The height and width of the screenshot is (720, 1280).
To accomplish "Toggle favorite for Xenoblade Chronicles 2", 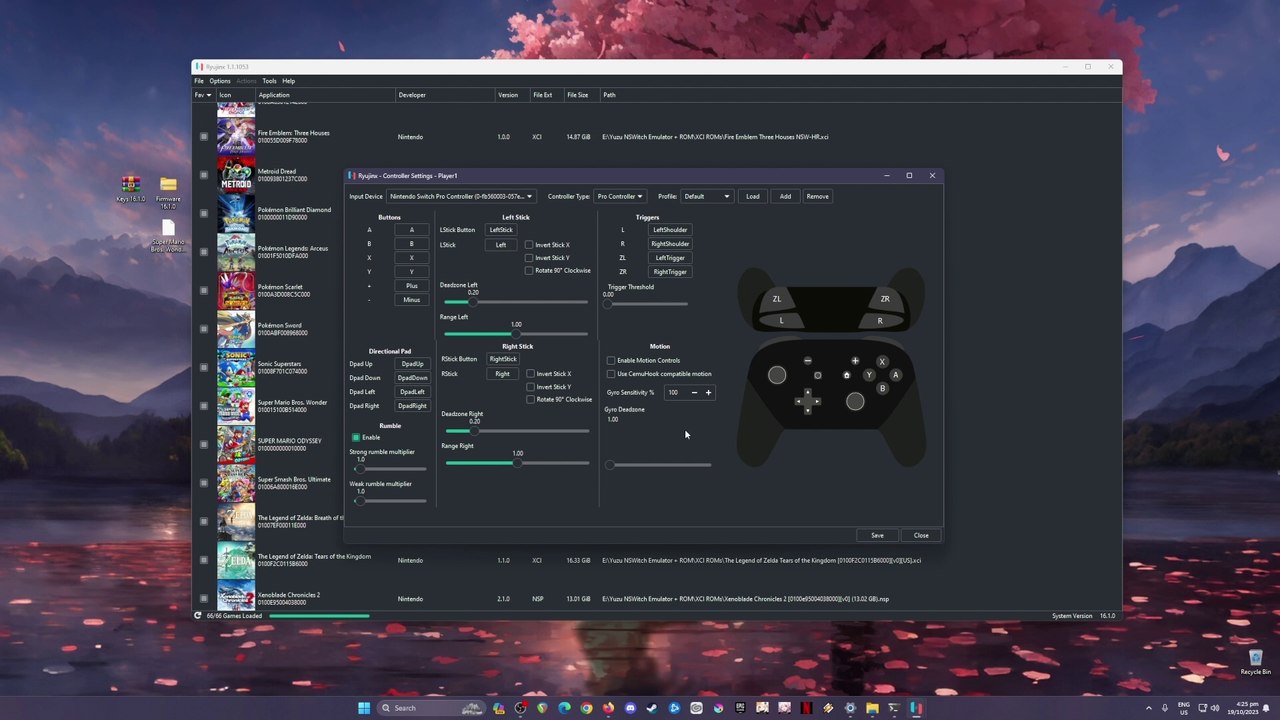I will tap(204, 599).
